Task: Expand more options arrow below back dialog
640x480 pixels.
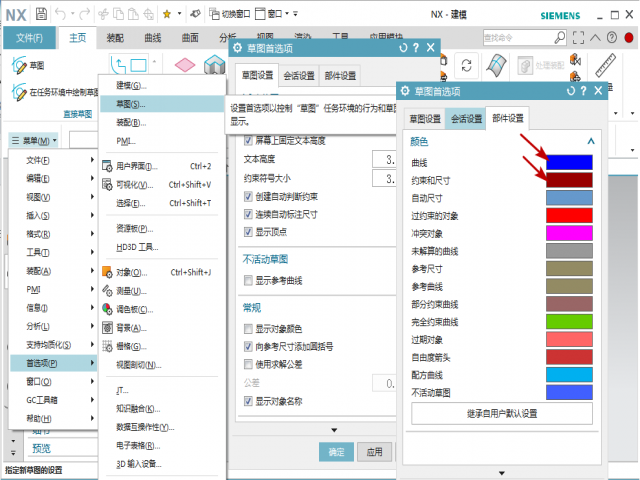Action: click(x=334, y=430)
